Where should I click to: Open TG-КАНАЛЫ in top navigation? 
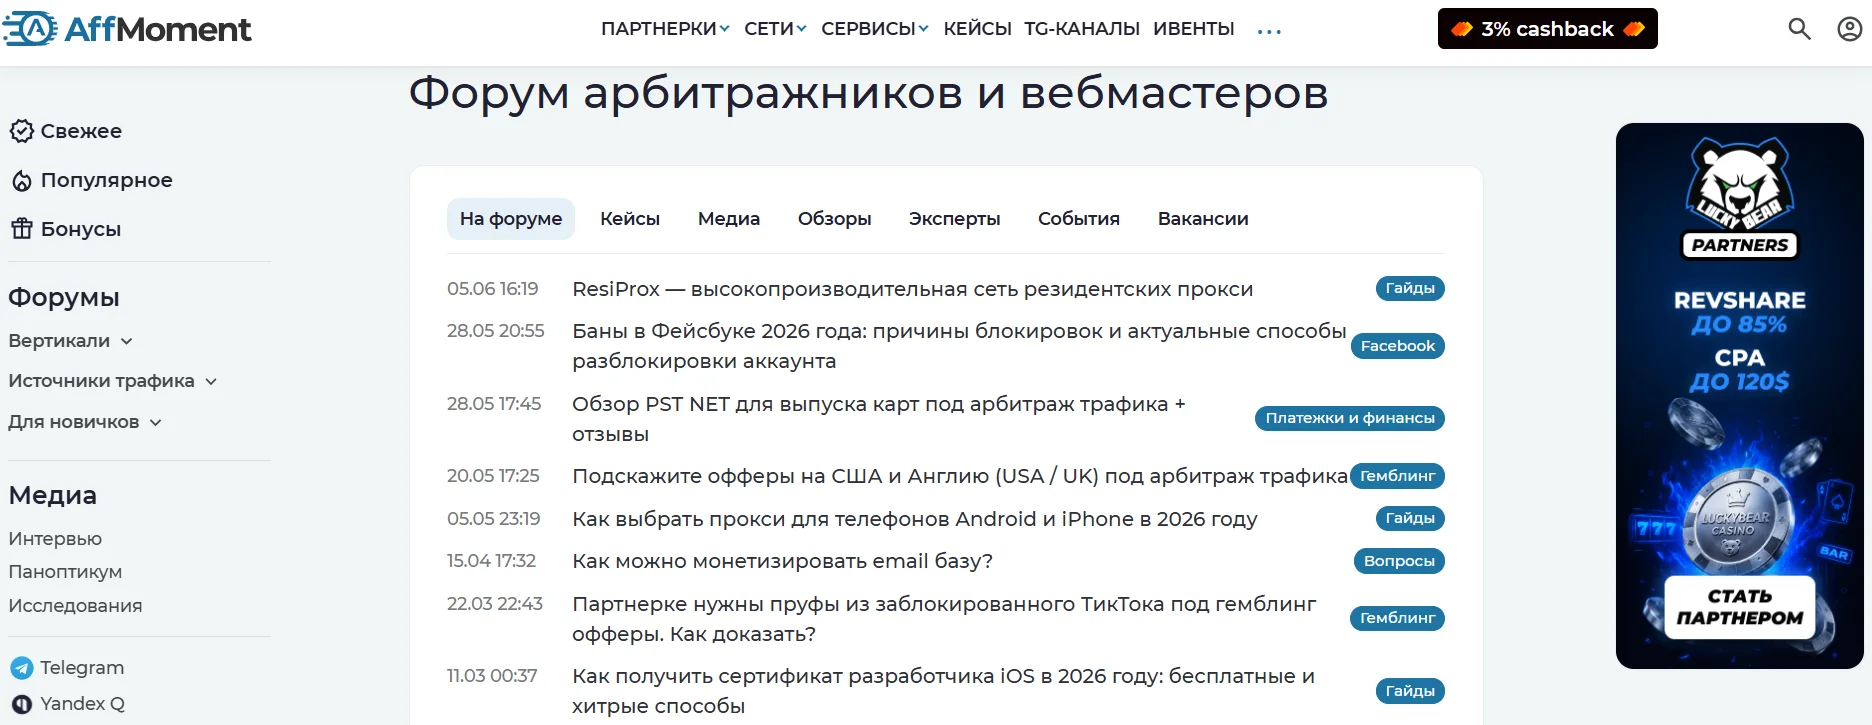(x=1082, y=29)
